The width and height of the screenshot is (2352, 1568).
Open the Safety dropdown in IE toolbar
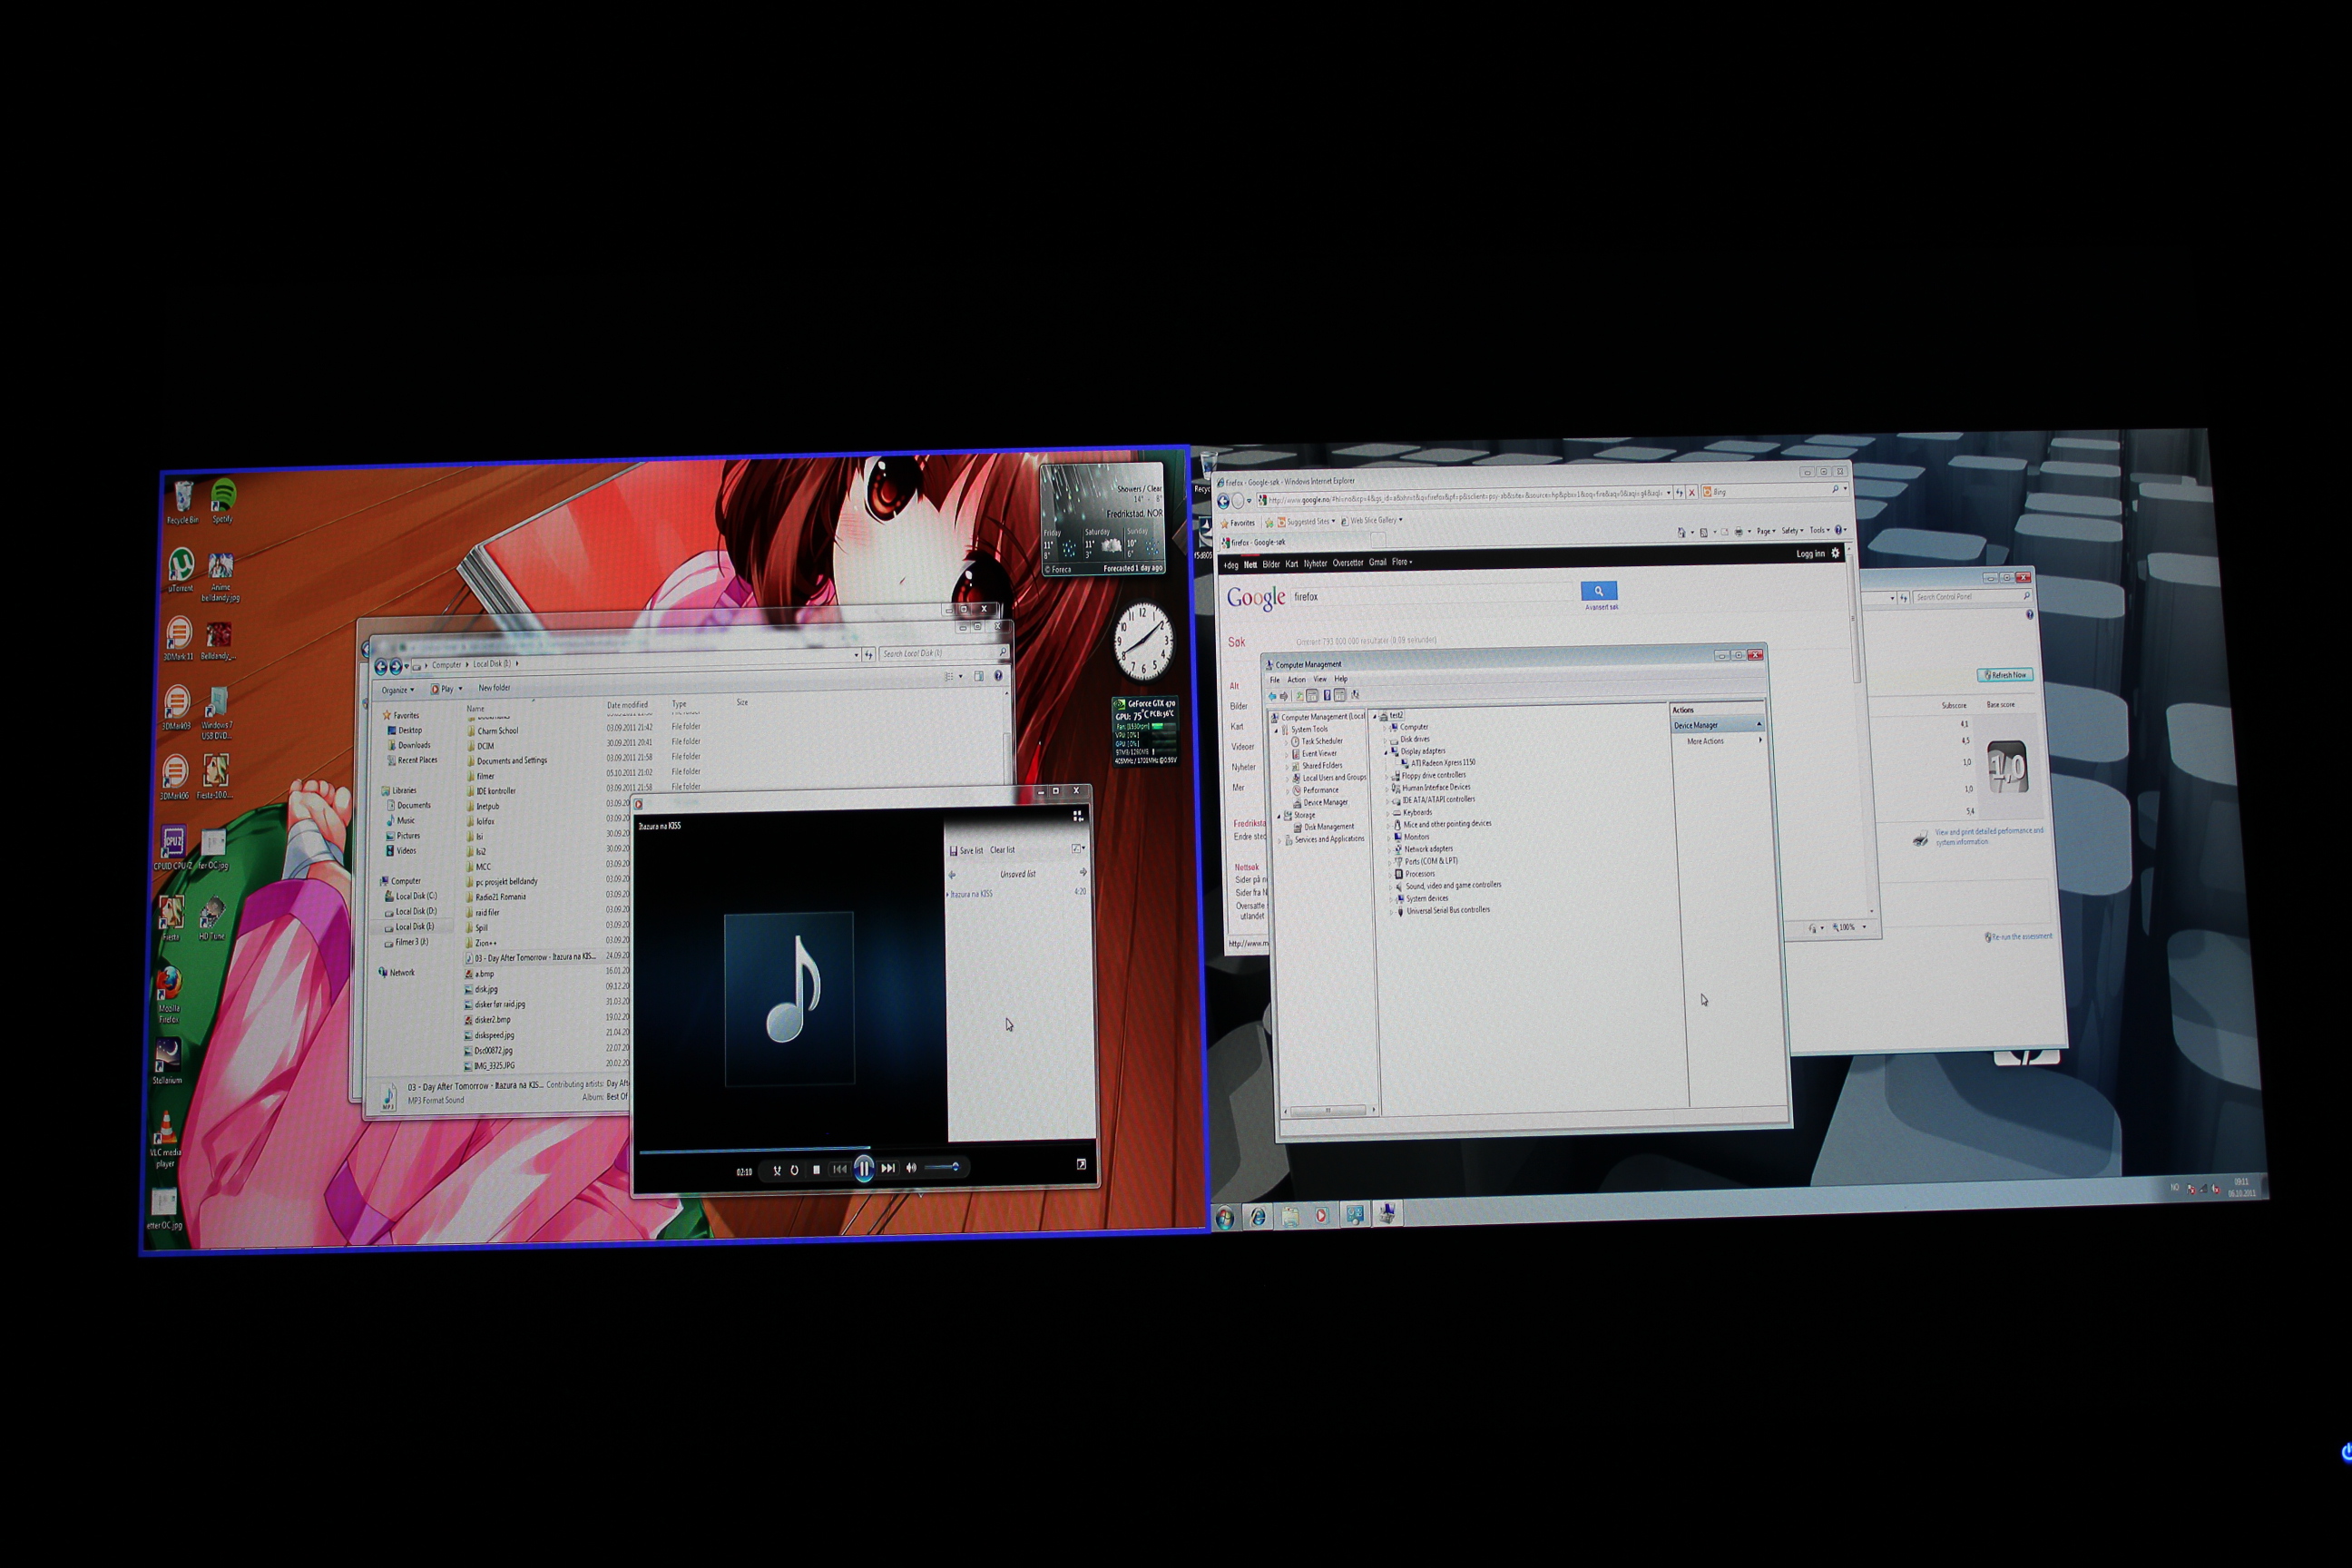[x=1792, y=531]
